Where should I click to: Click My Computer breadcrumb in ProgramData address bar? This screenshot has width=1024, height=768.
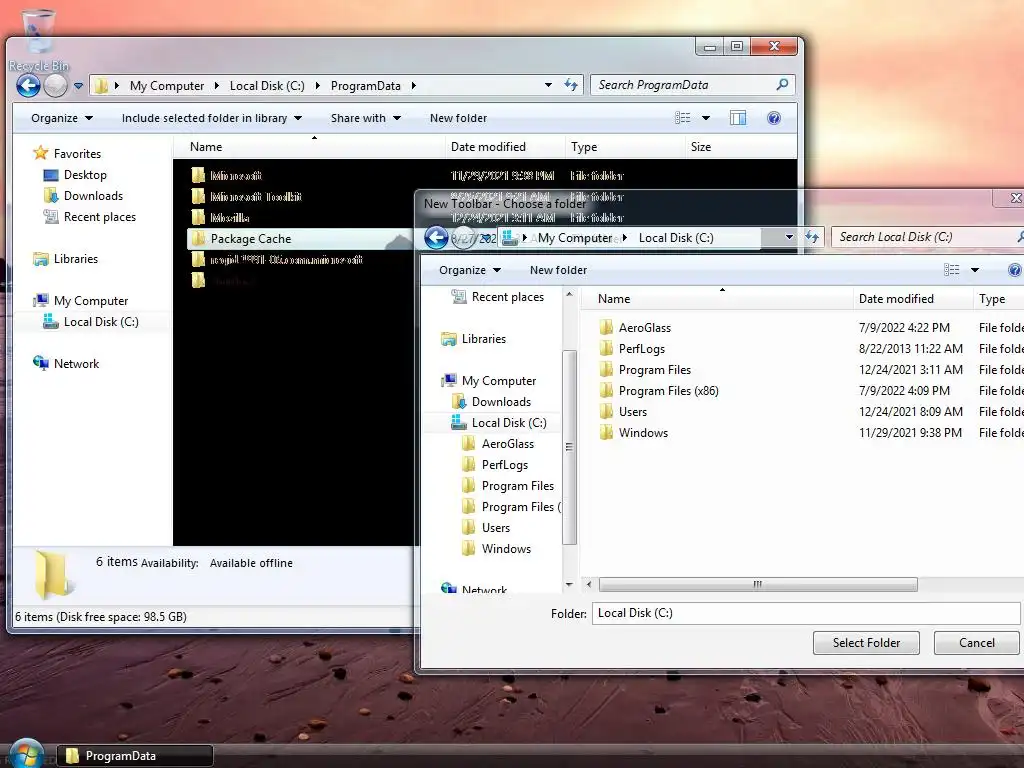click(x=167, y=86)
